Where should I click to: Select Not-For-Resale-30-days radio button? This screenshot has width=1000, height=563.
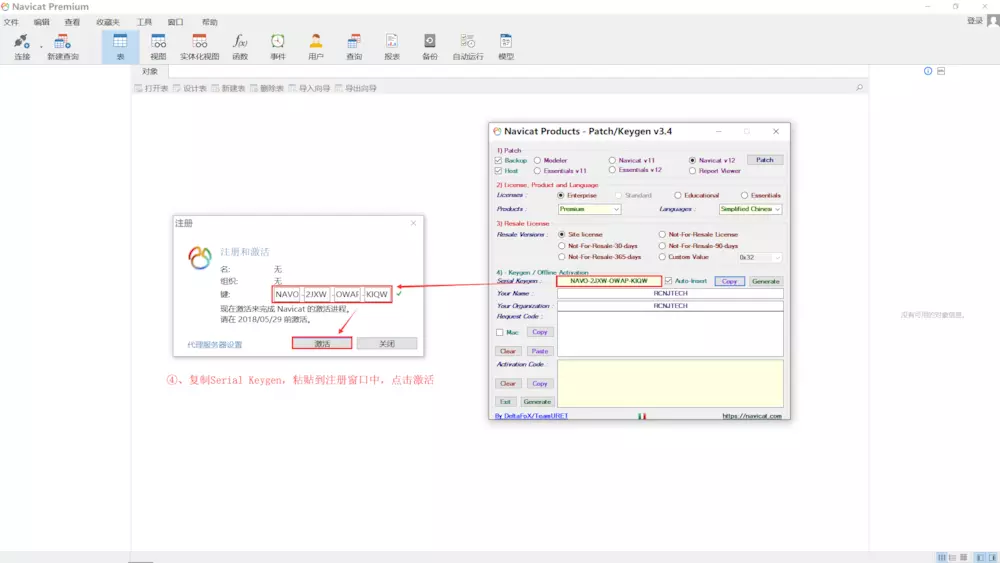[x=562, y=246]
